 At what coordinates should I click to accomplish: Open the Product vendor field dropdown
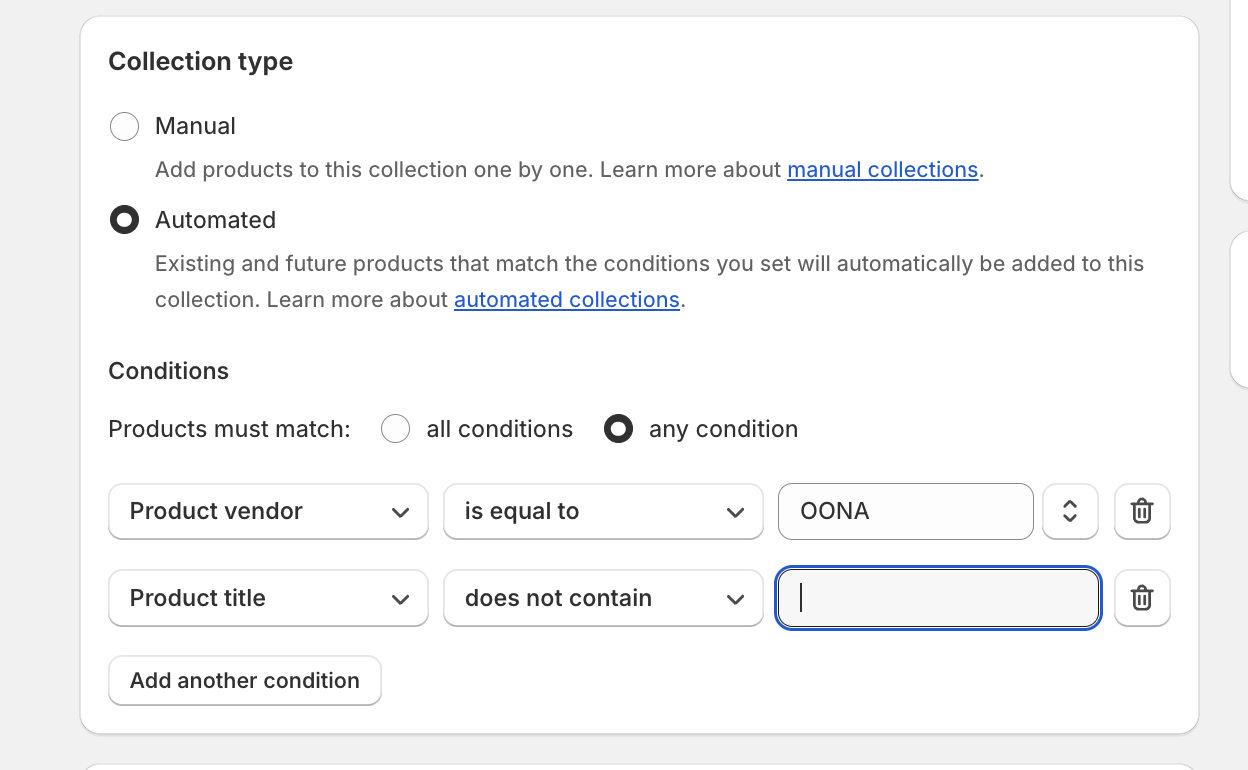[x=268, y=511]
